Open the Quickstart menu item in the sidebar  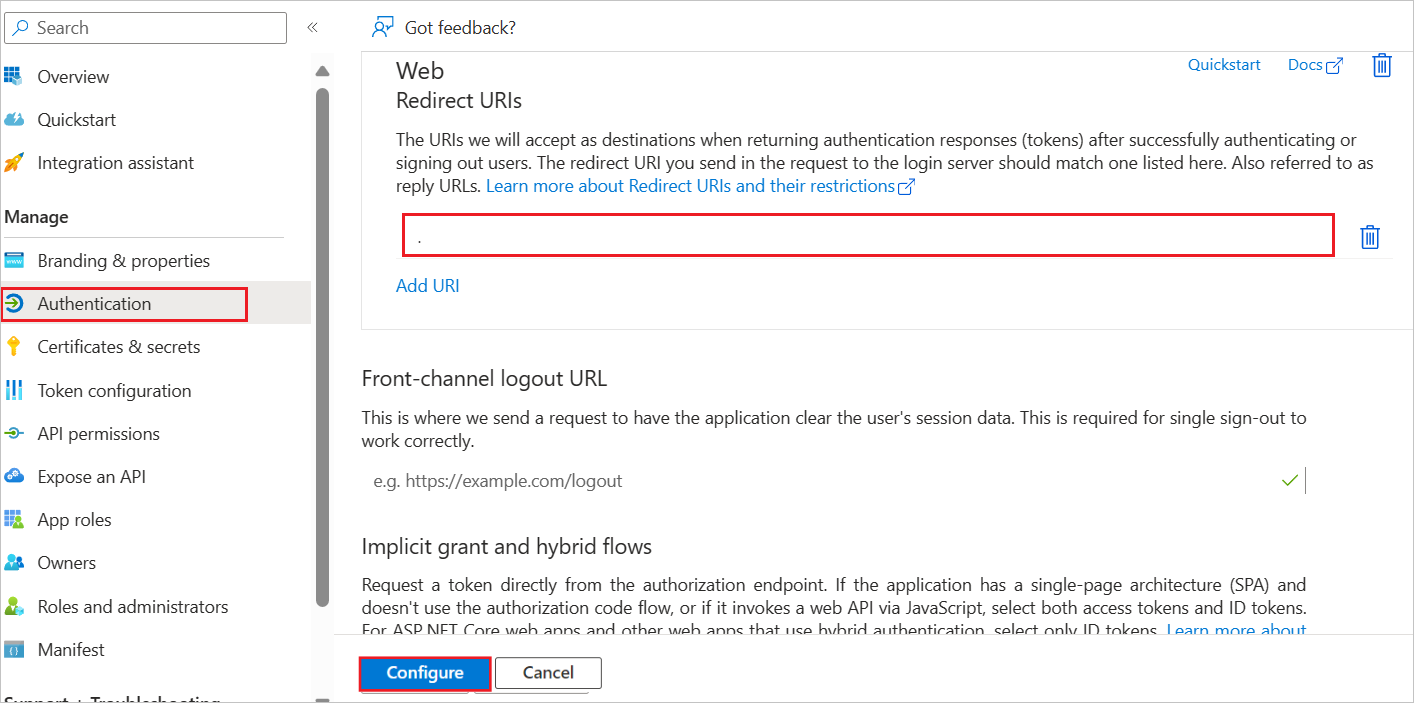click(x=76, y=119)
